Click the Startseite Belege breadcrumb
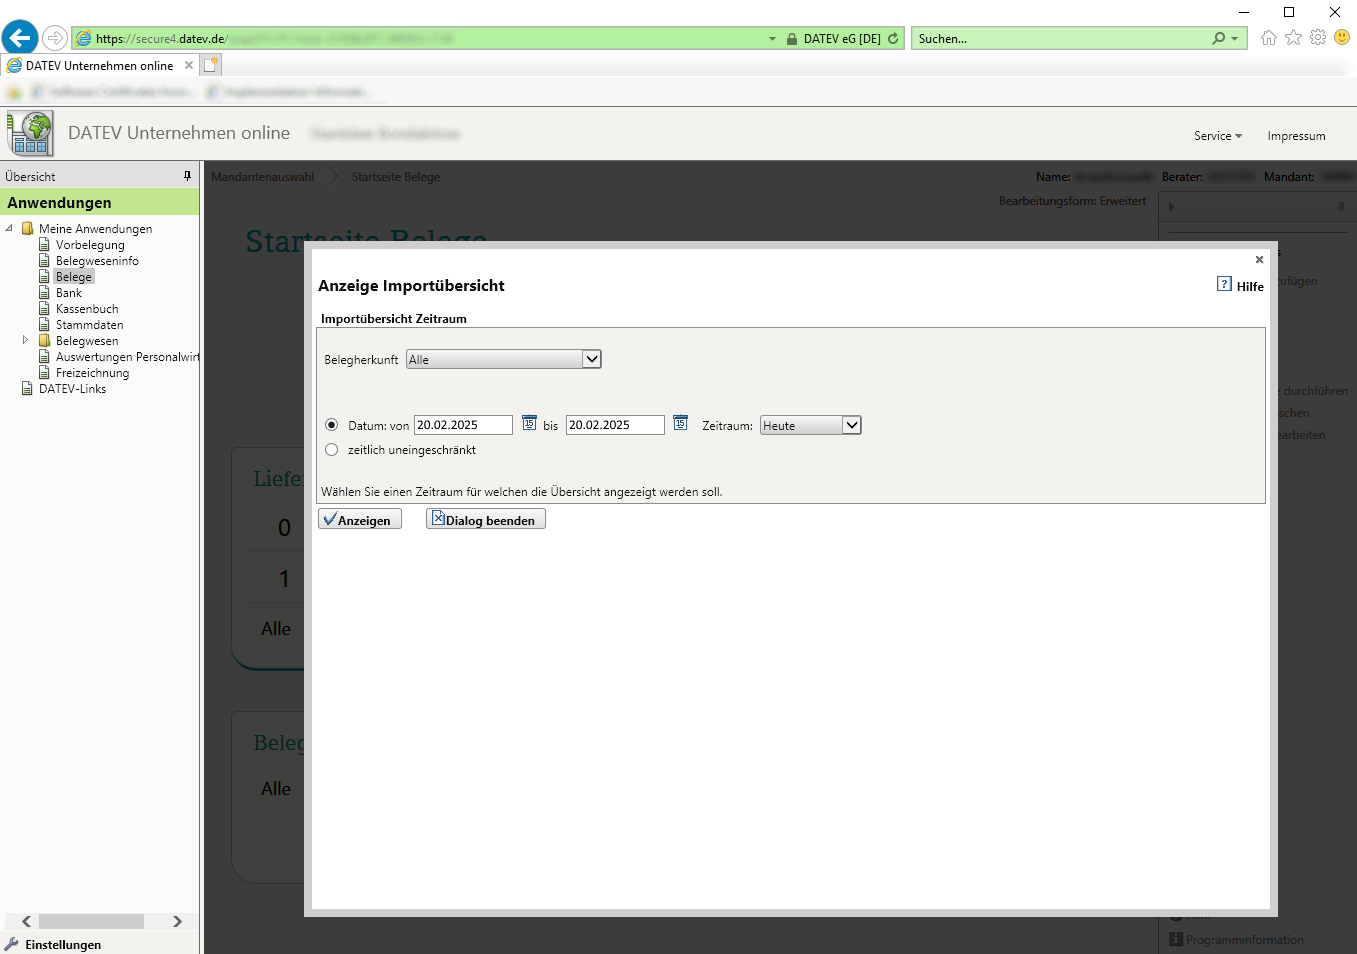Image resolution: width=1357 pixels, height=954 pixels. pos(396,177)
